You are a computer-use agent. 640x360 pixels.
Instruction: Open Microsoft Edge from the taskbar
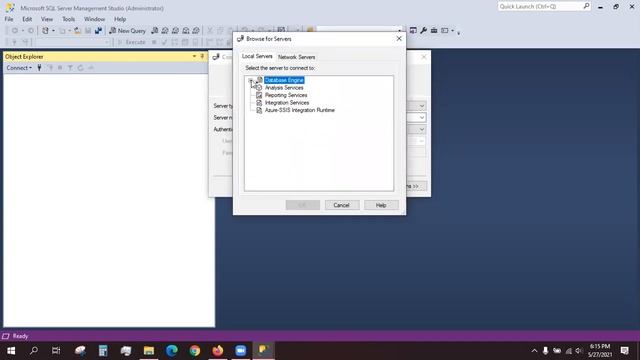(x=172, y=351)
